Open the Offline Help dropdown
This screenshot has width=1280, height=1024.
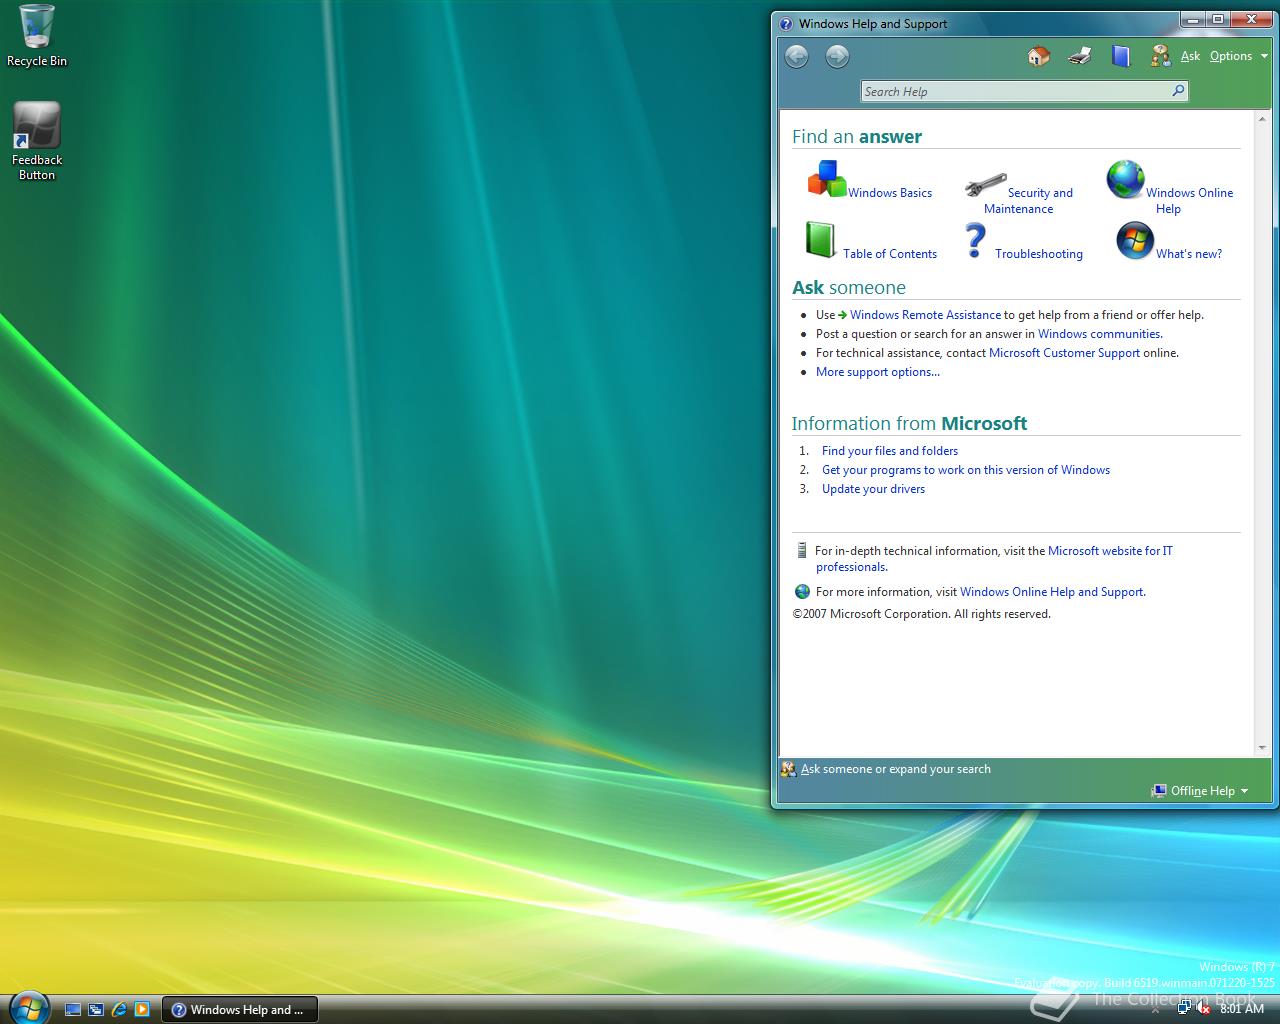pyautogui.click(x=1200, y=791)
